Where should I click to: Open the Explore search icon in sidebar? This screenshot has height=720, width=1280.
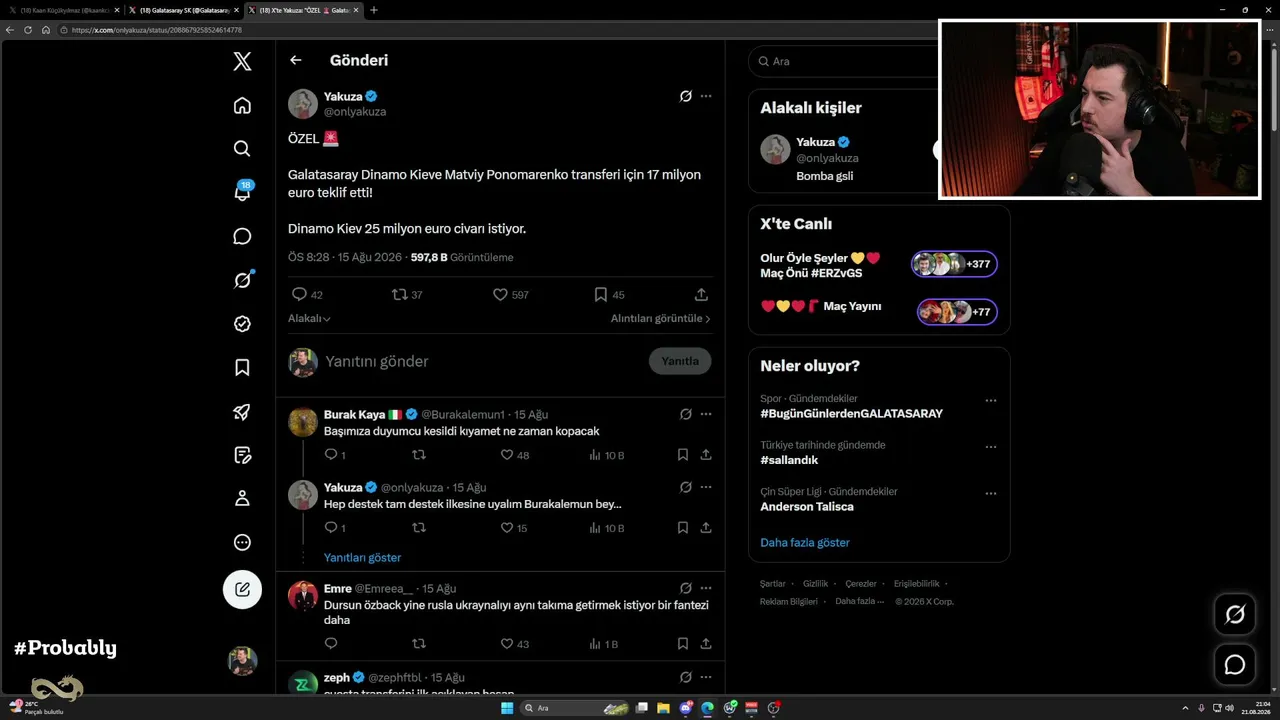click(x=242, y=148)
